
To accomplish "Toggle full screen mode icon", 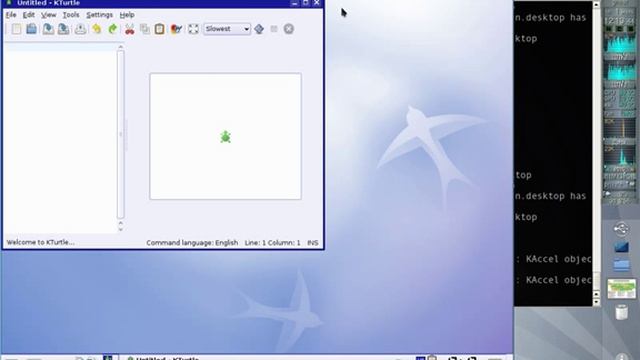I will [193, 29].
